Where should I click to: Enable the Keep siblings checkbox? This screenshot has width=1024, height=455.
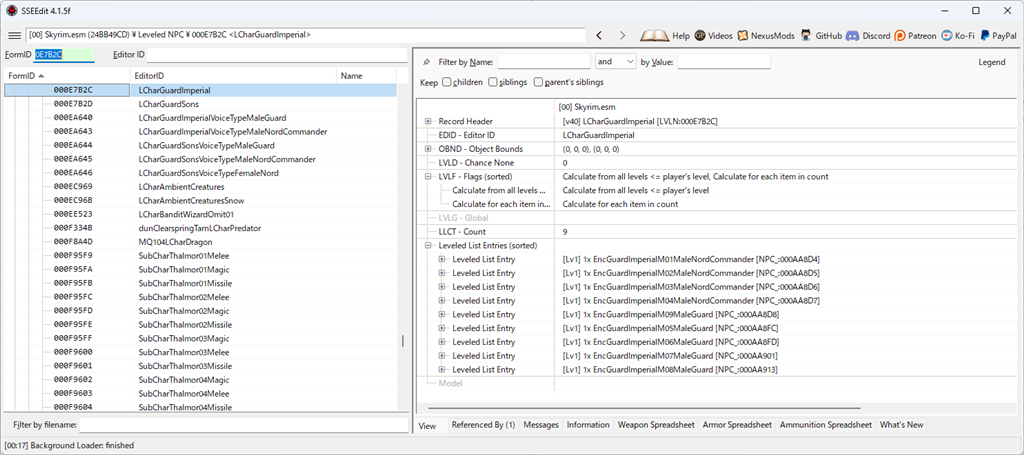point(493,82)
